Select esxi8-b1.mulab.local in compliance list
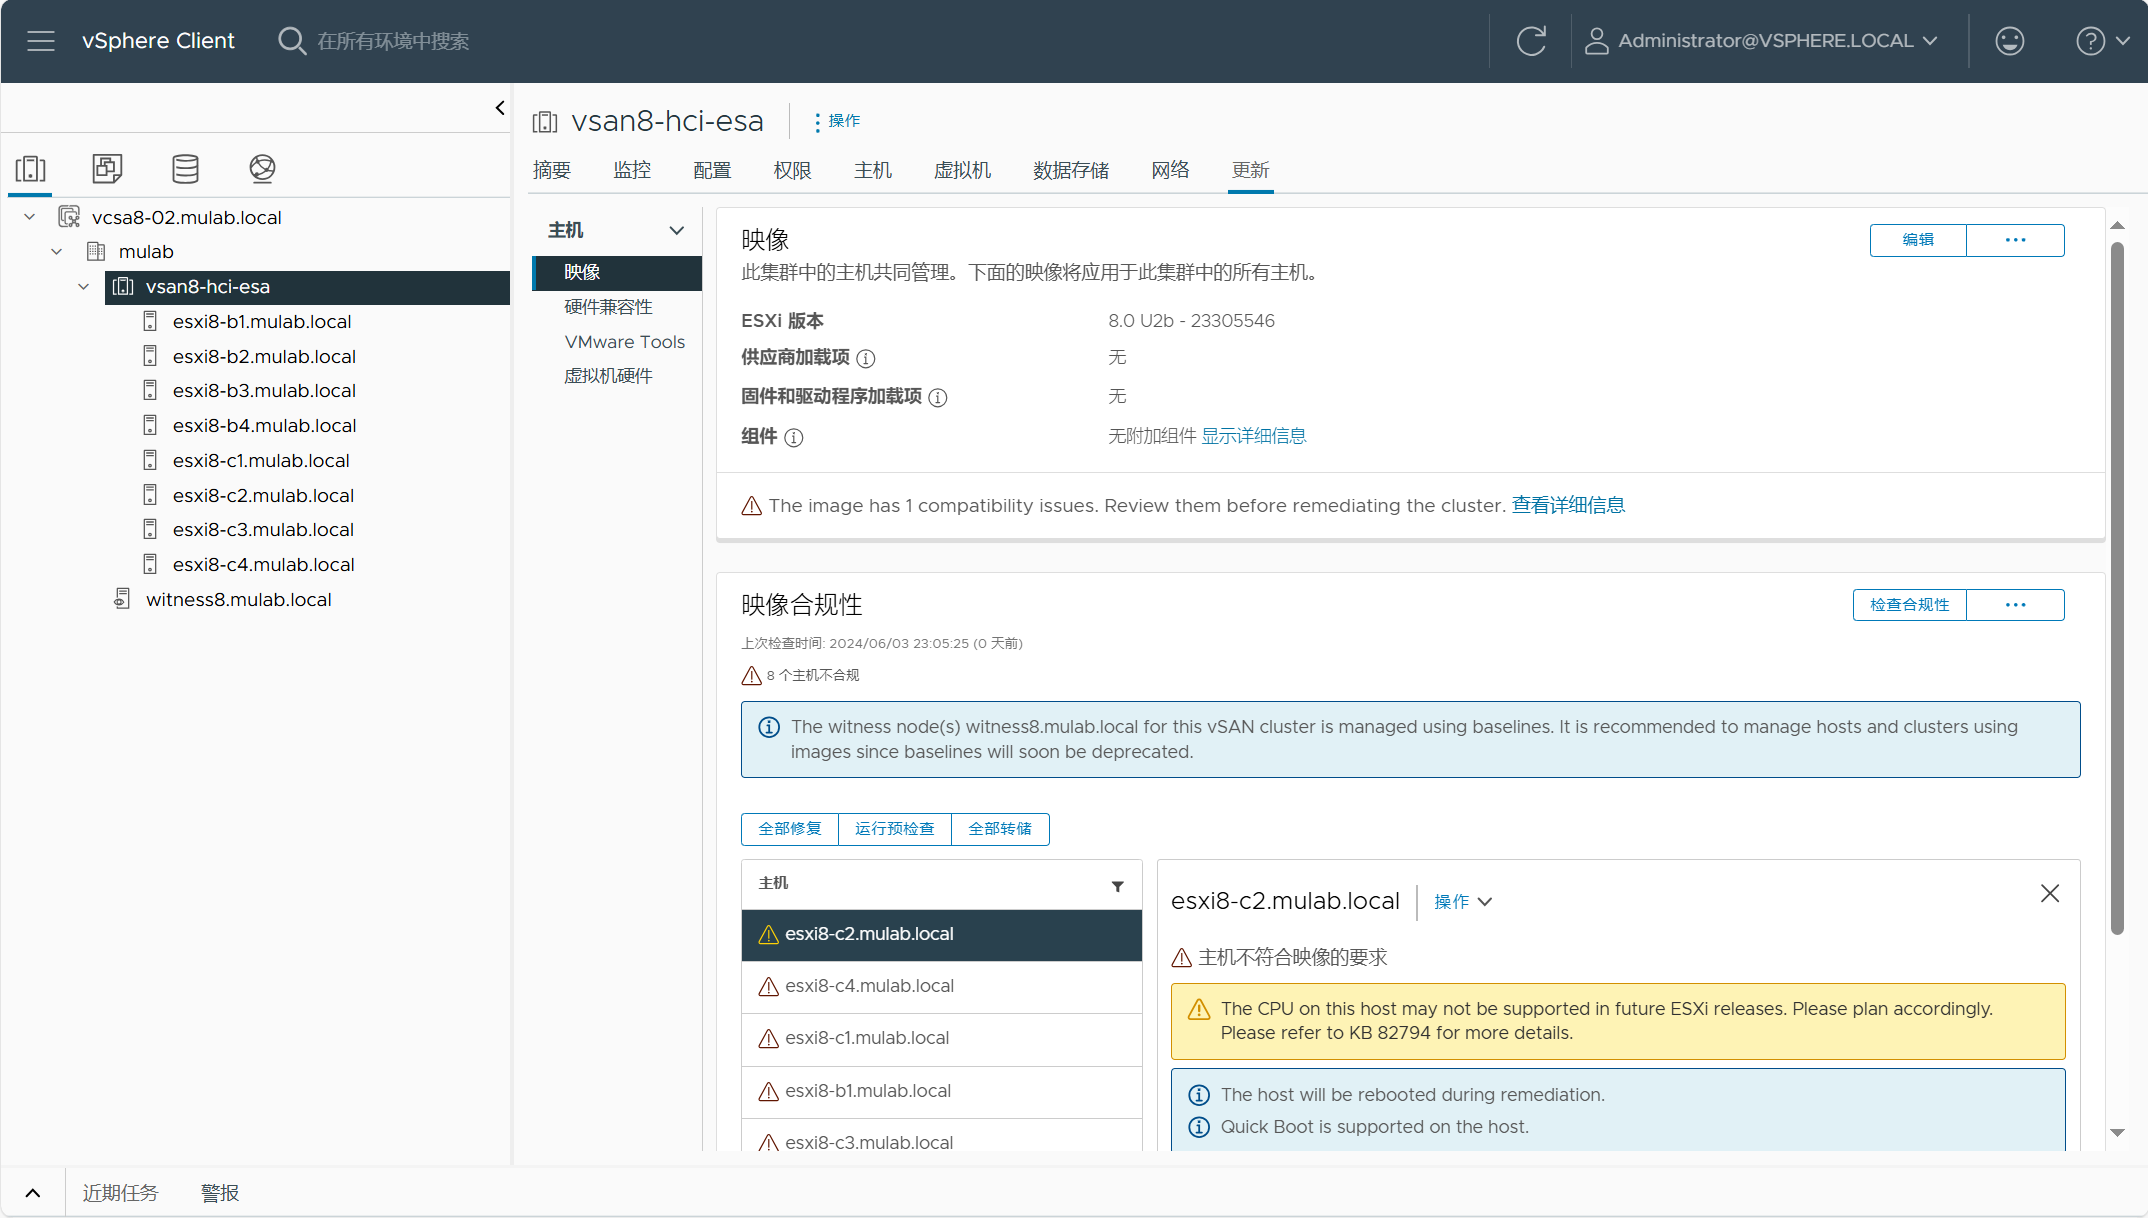Image resolution: width=2148 pixels, height=1218 pixels. point(941,1092)
